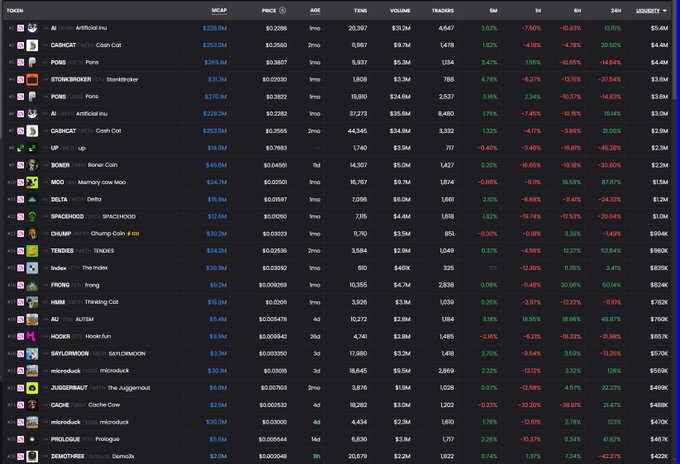
Task: Click the yellow 100 boost badge on CHUMP
Action: tap(133, 234)
